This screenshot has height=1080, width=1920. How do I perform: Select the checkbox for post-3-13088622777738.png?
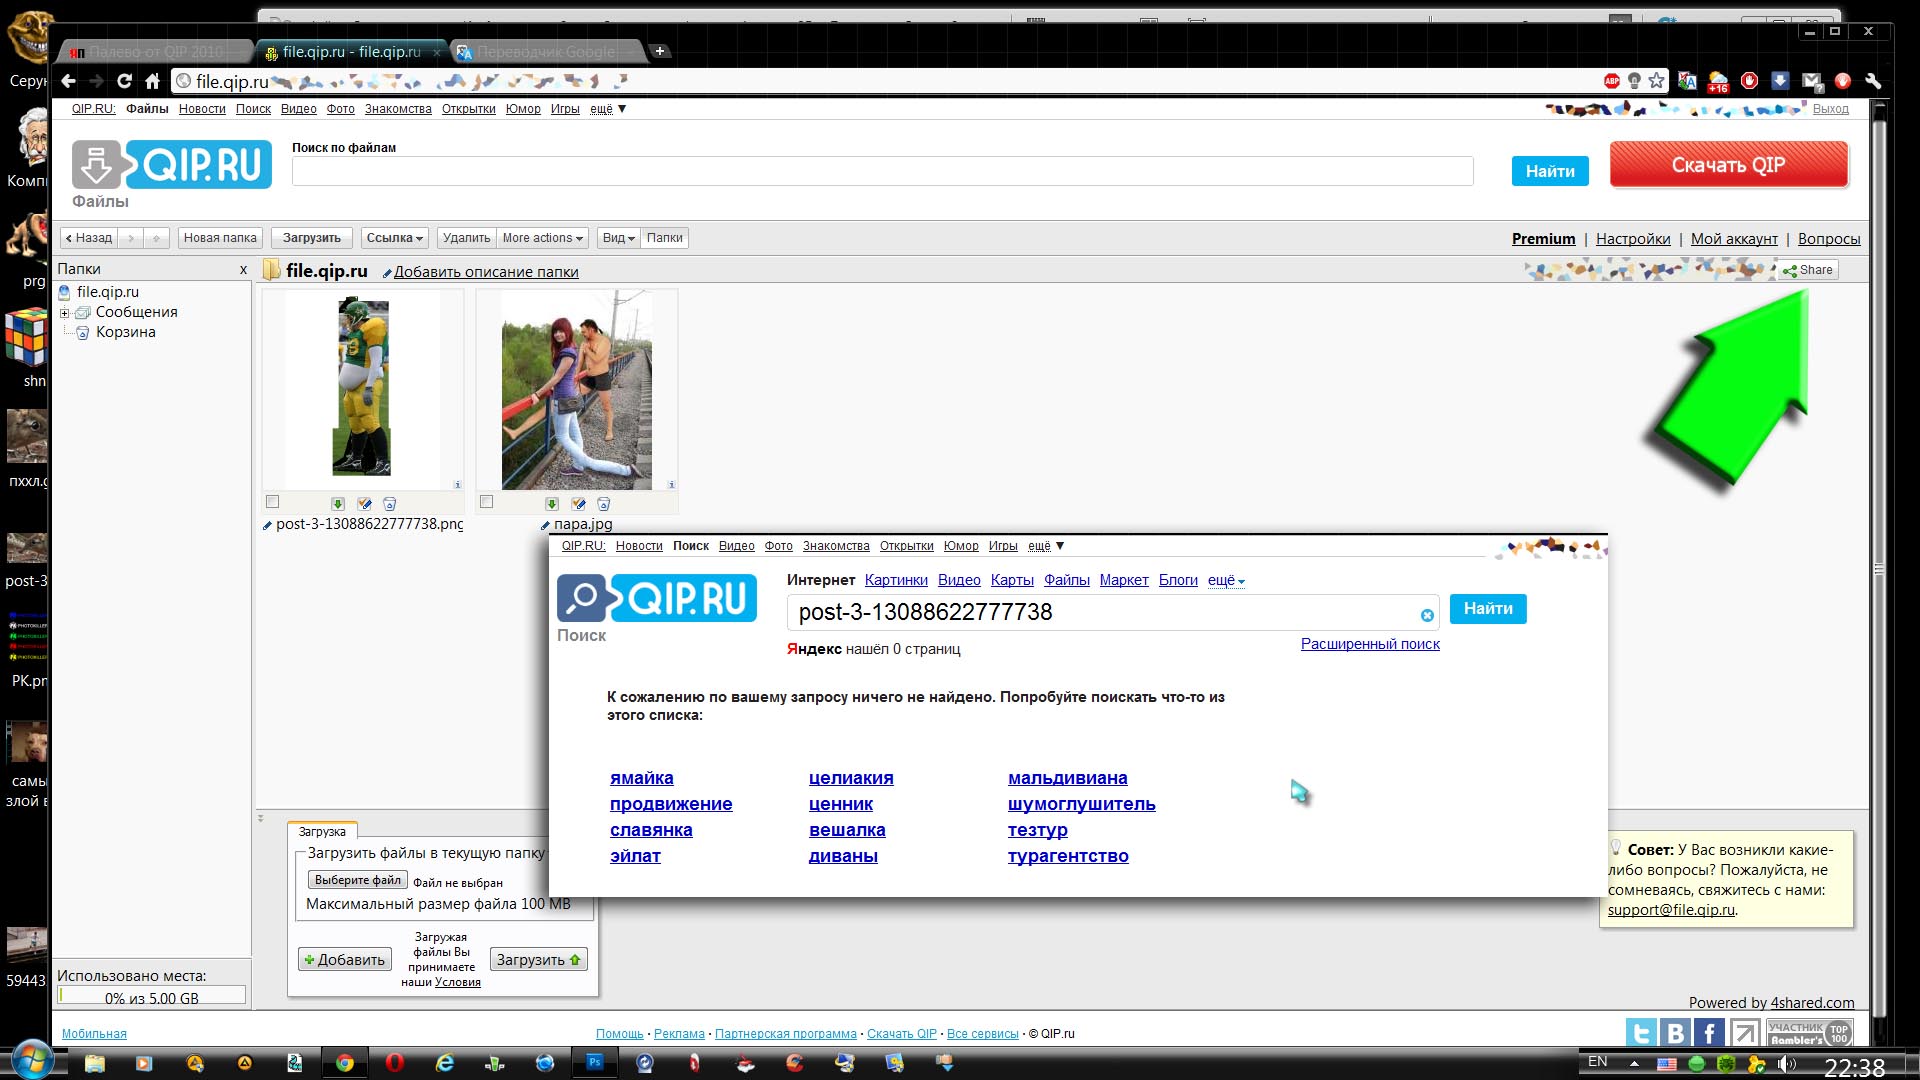click(x=273, y=502)
